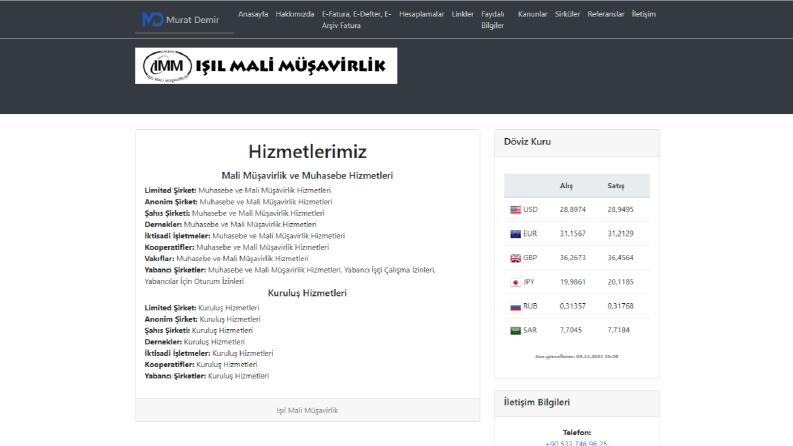Click EUR selling rate 31,2129
The height and width of the screenshot is (446, 793).
[621, 234]
